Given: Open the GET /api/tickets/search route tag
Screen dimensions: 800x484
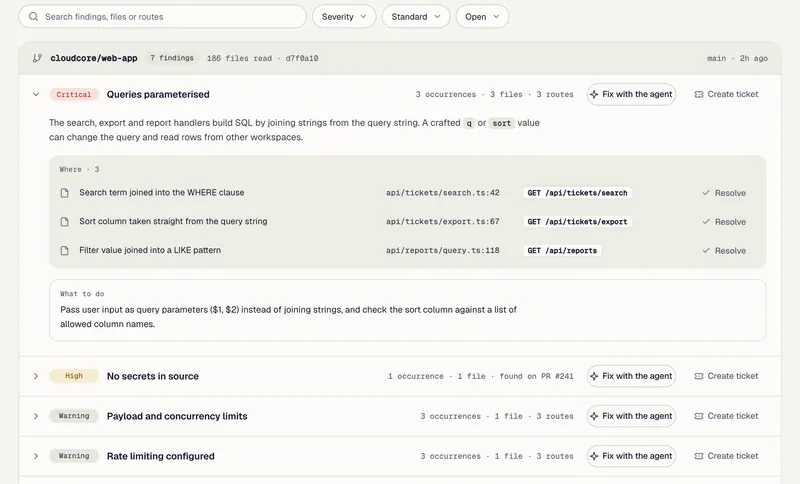Looking at the screenshot, I should point(578,193).
